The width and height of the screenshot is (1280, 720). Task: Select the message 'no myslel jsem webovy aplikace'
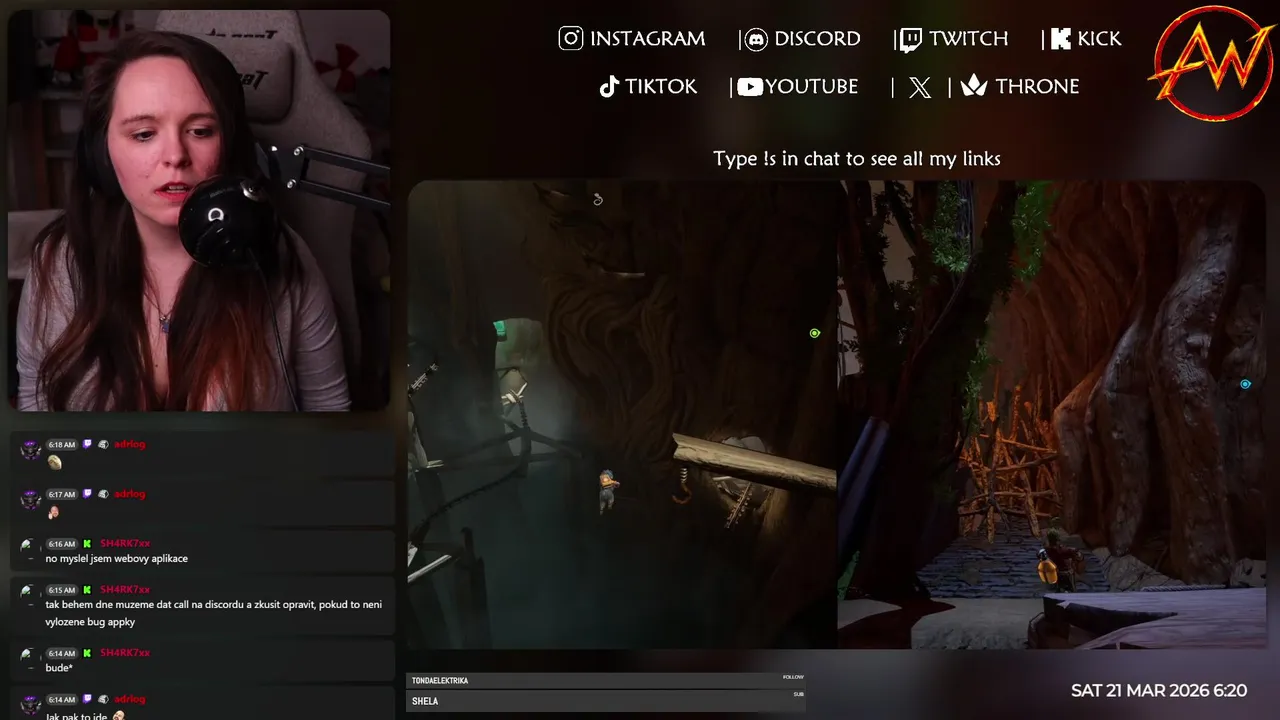[x=117, y=559]
